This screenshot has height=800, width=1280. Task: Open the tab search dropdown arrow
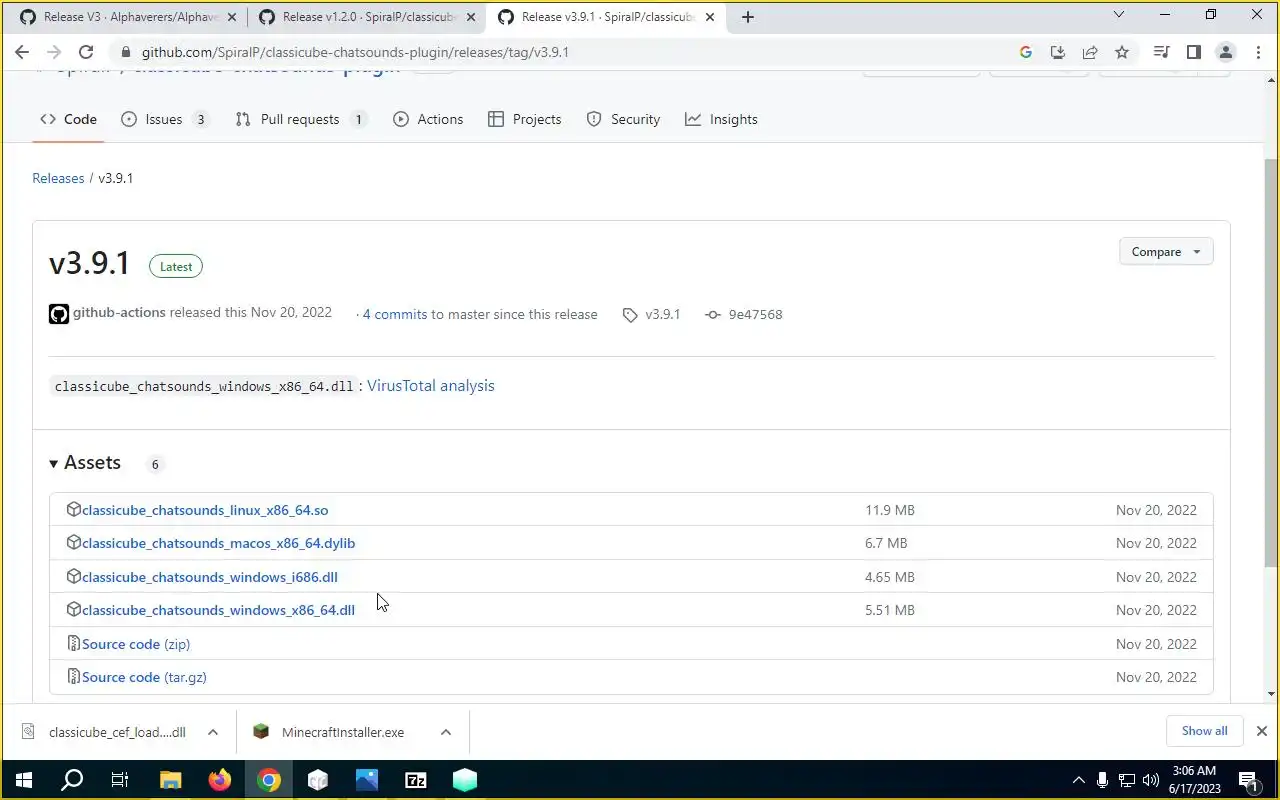click(1119, 15)
